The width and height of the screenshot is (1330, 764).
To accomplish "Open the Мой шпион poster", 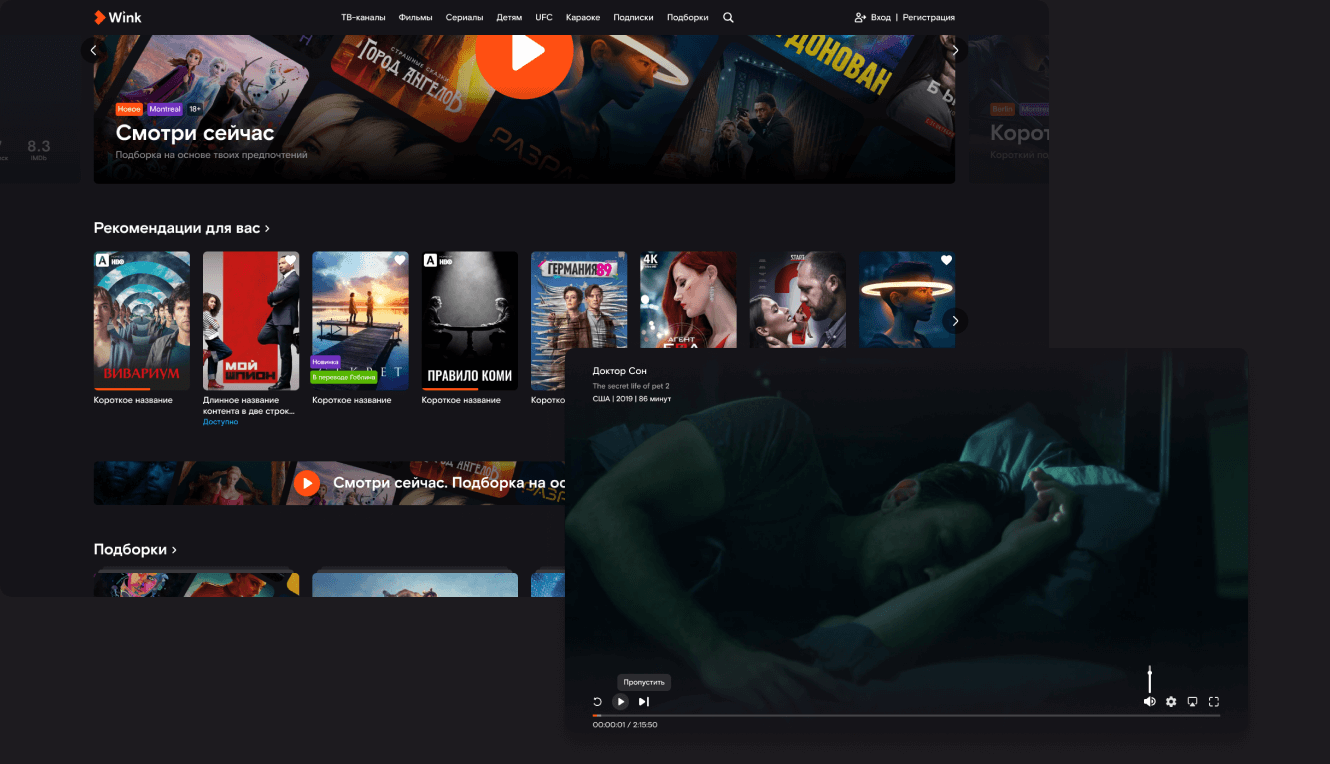I will pyautogui.click(x=251, y=320).
